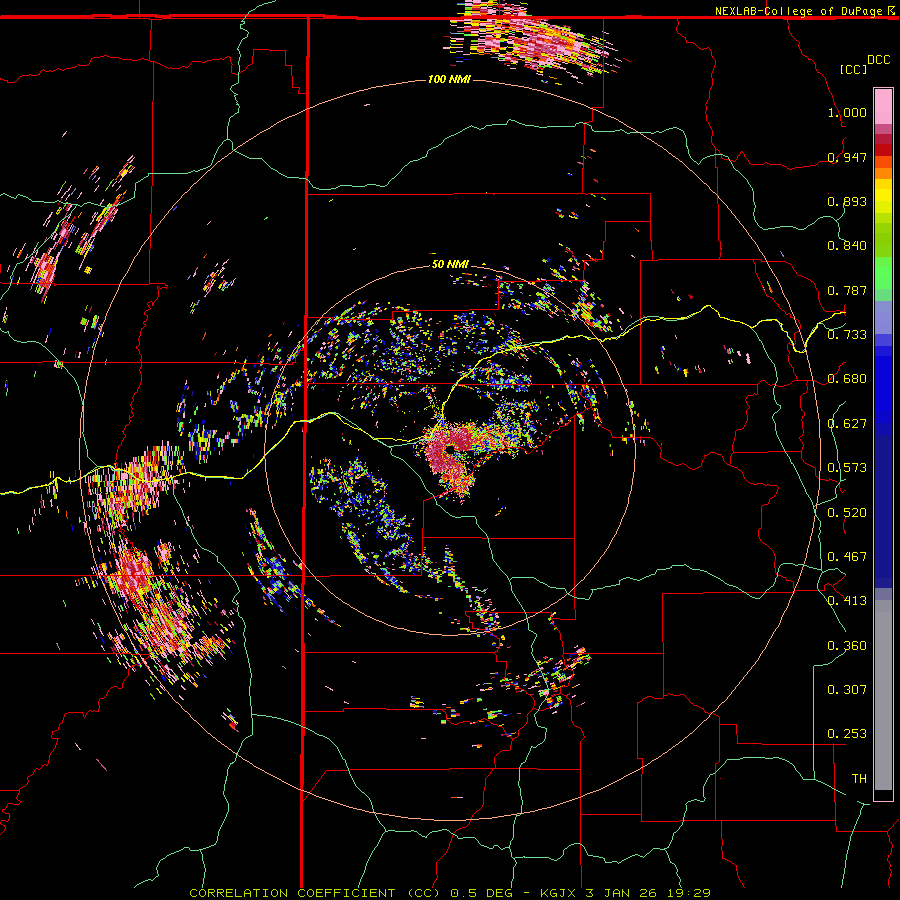900x900 pixels.
Task: Click the 0.5 DEG elevation label
Action: click(481, 893)
